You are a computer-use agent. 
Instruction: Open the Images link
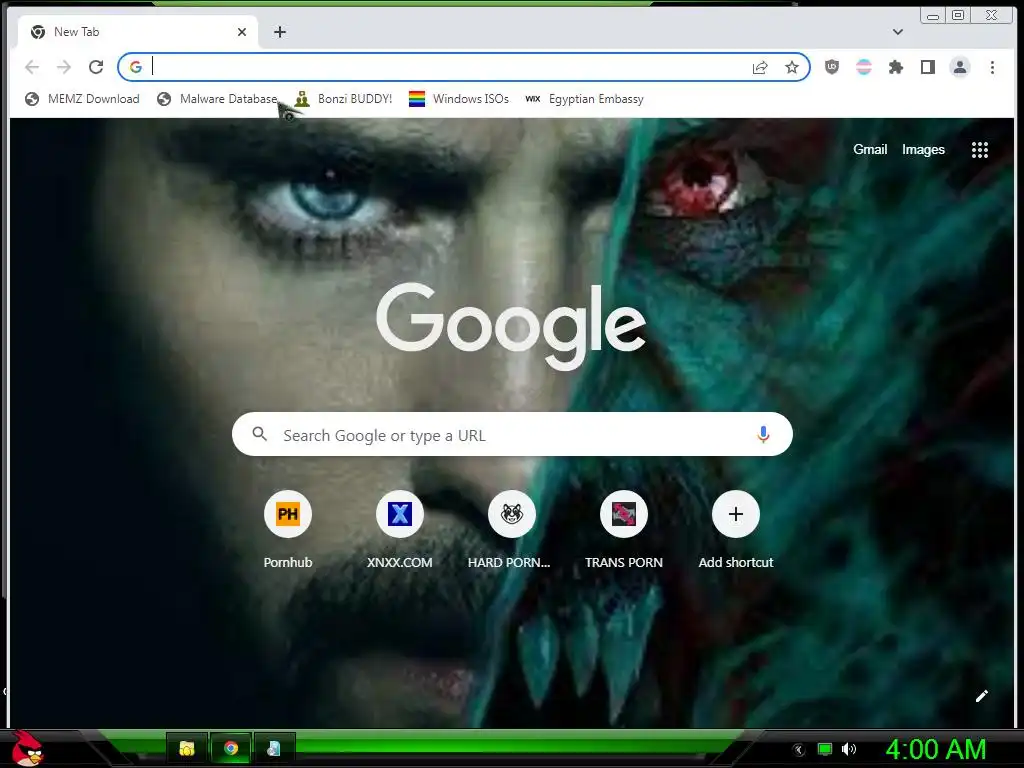pyautogui.click(x=923, y=150)
